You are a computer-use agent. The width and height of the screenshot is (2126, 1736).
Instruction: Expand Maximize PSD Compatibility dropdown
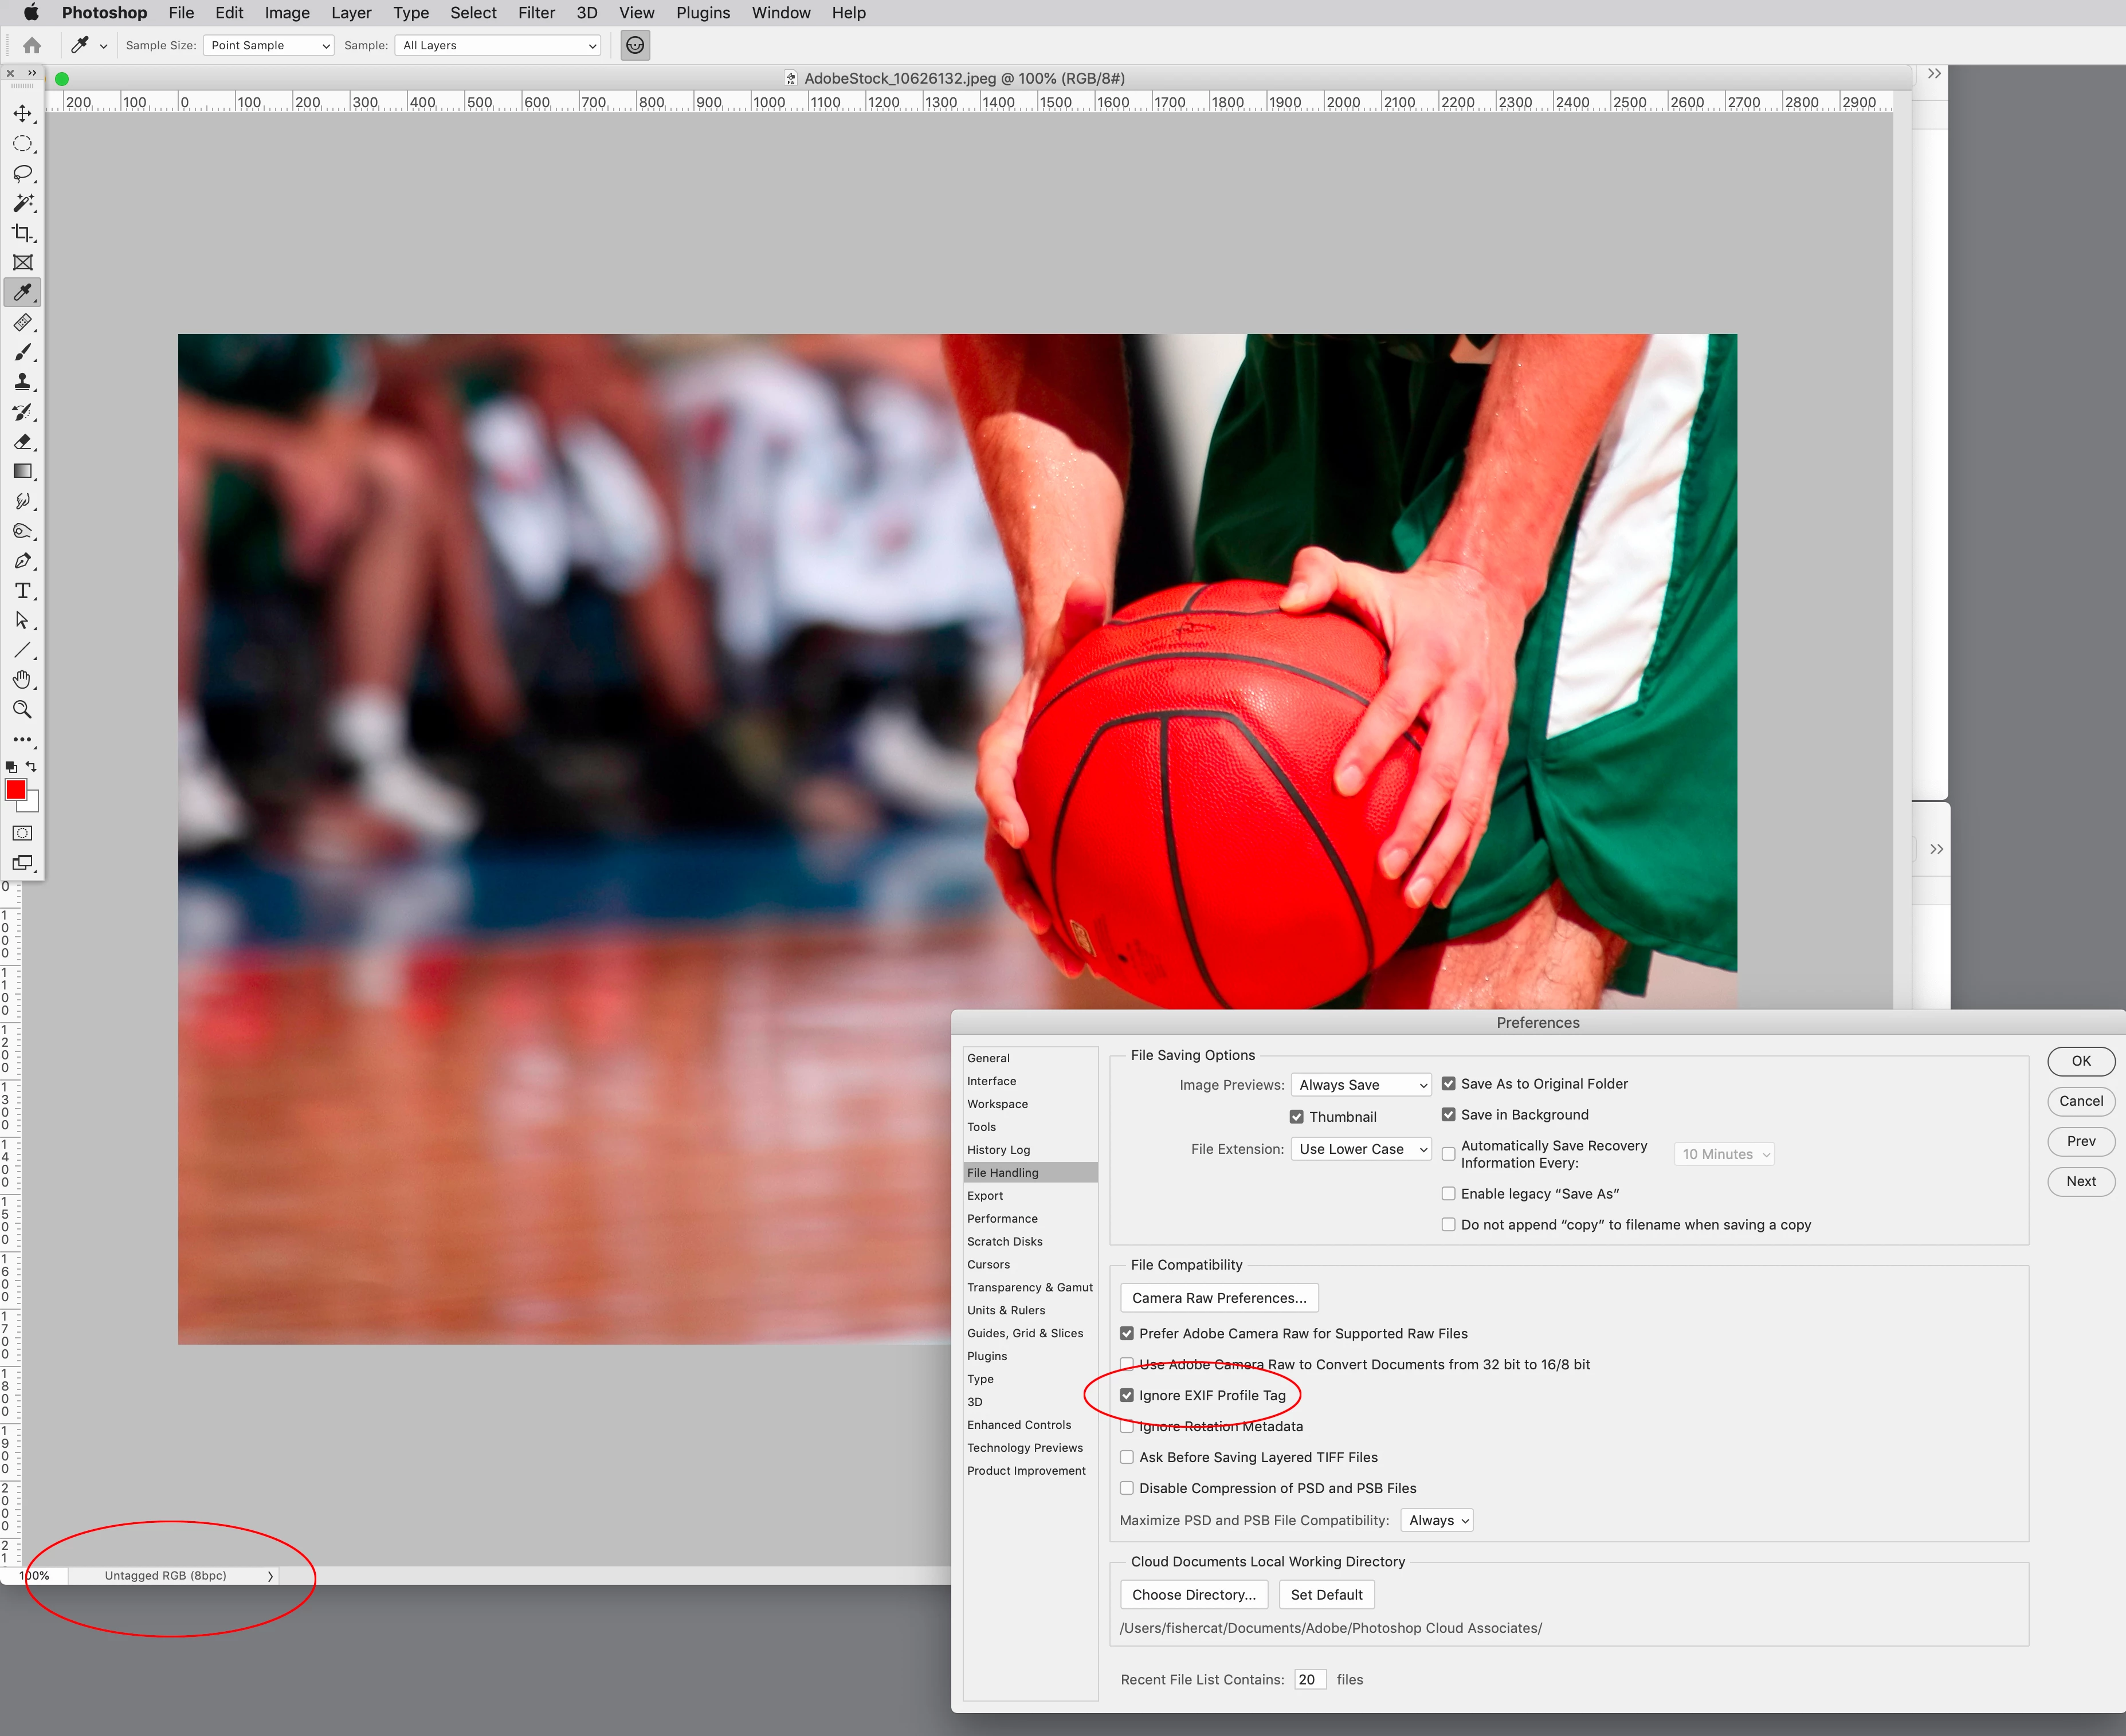[x=1437, y=1520]
